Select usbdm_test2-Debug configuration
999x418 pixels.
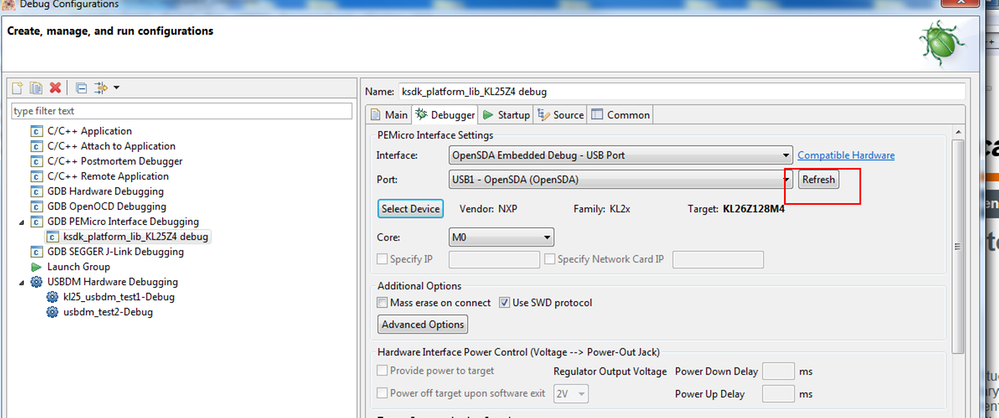tap(108, 312)
